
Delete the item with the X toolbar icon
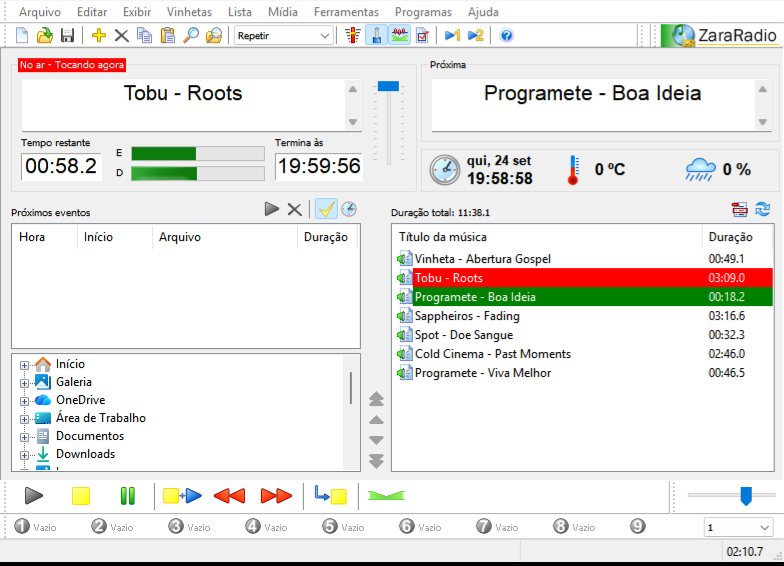122,36
